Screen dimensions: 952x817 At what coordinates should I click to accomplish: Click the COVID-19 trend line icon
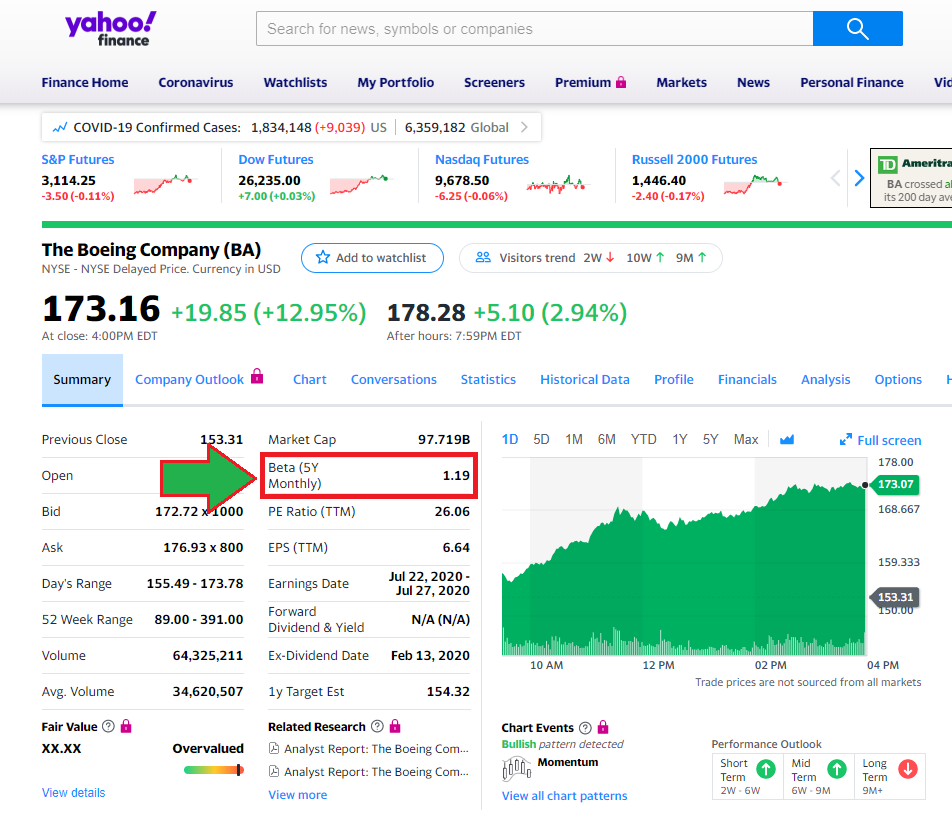tap(60, 127)
